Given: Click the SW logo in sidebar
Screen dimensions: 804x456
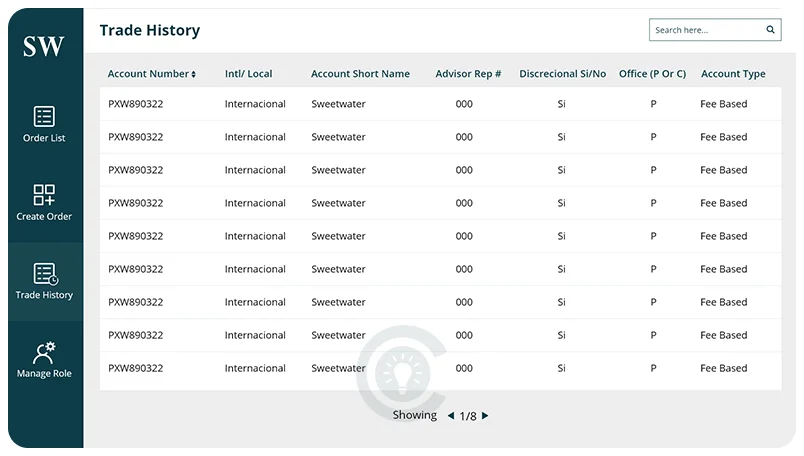Looking at the screenshot, I should [44, 46].
